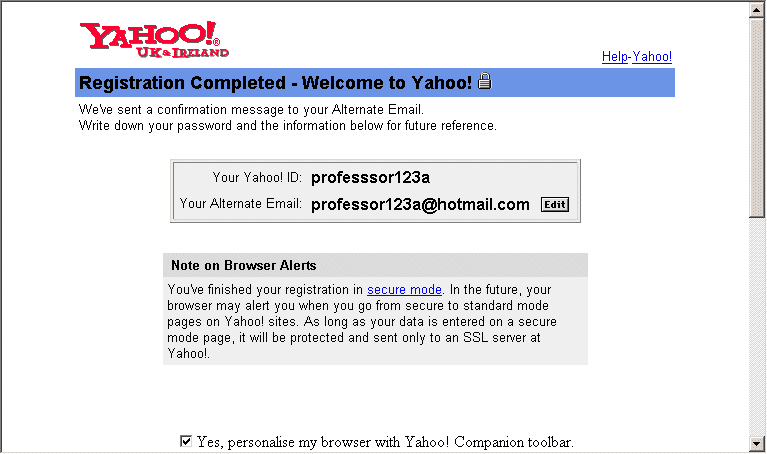Viewport: 767px width, 454px height.
Task: Open the Help link
Action: tap(614, 57)
